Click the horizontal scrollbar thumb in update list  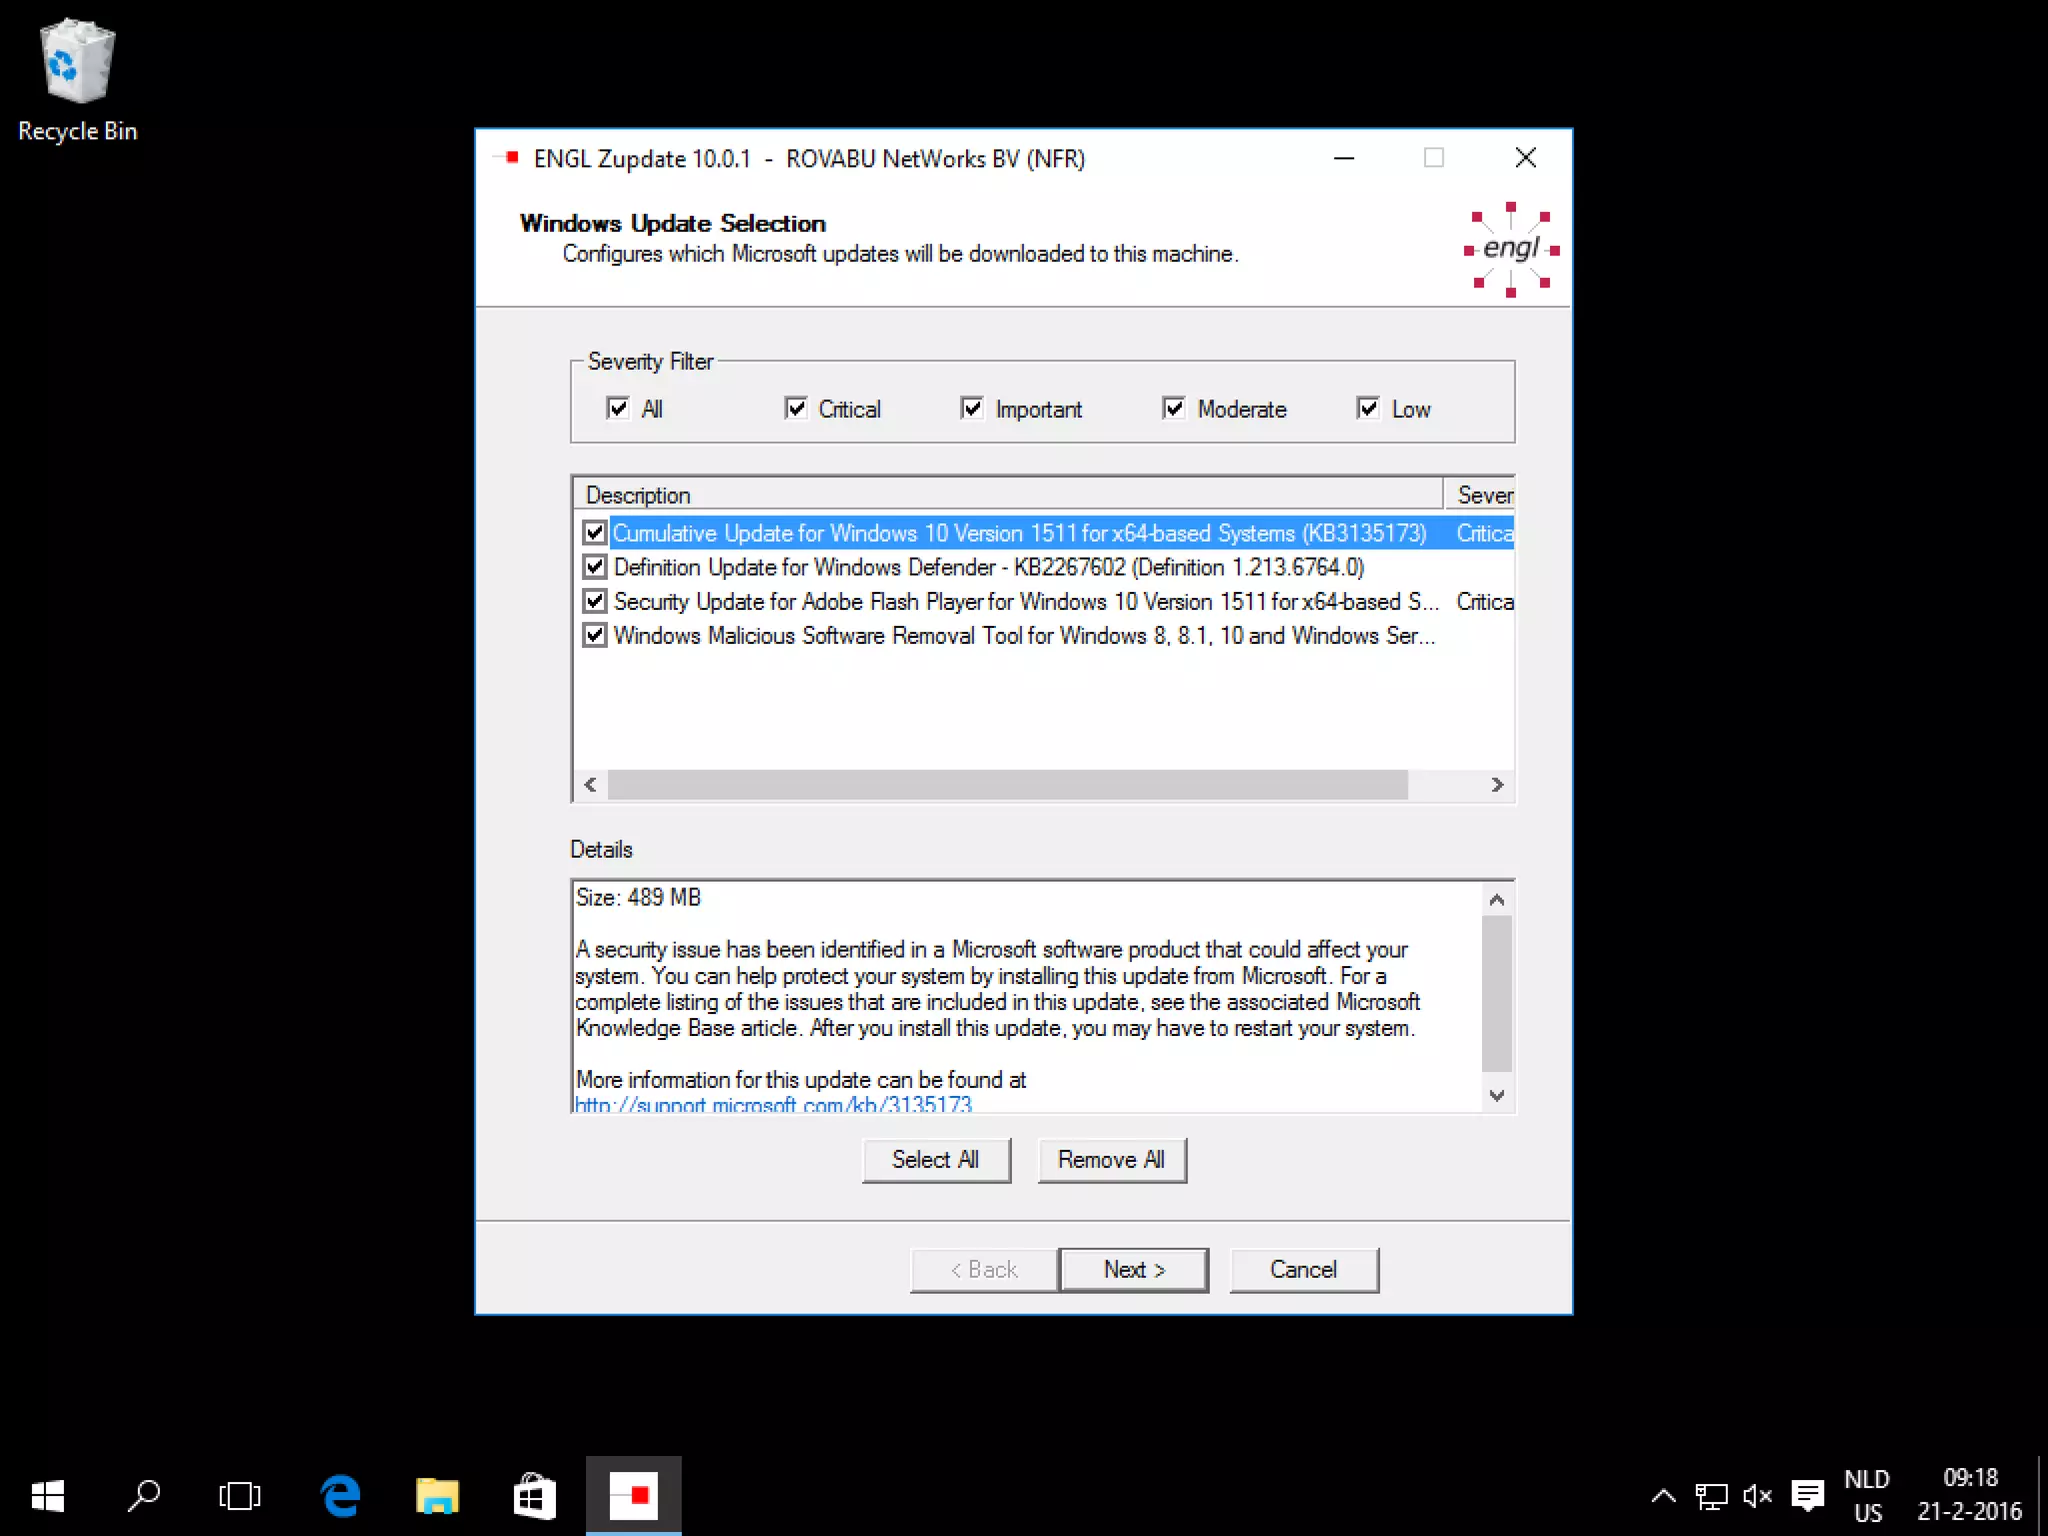pos(1008,785)
